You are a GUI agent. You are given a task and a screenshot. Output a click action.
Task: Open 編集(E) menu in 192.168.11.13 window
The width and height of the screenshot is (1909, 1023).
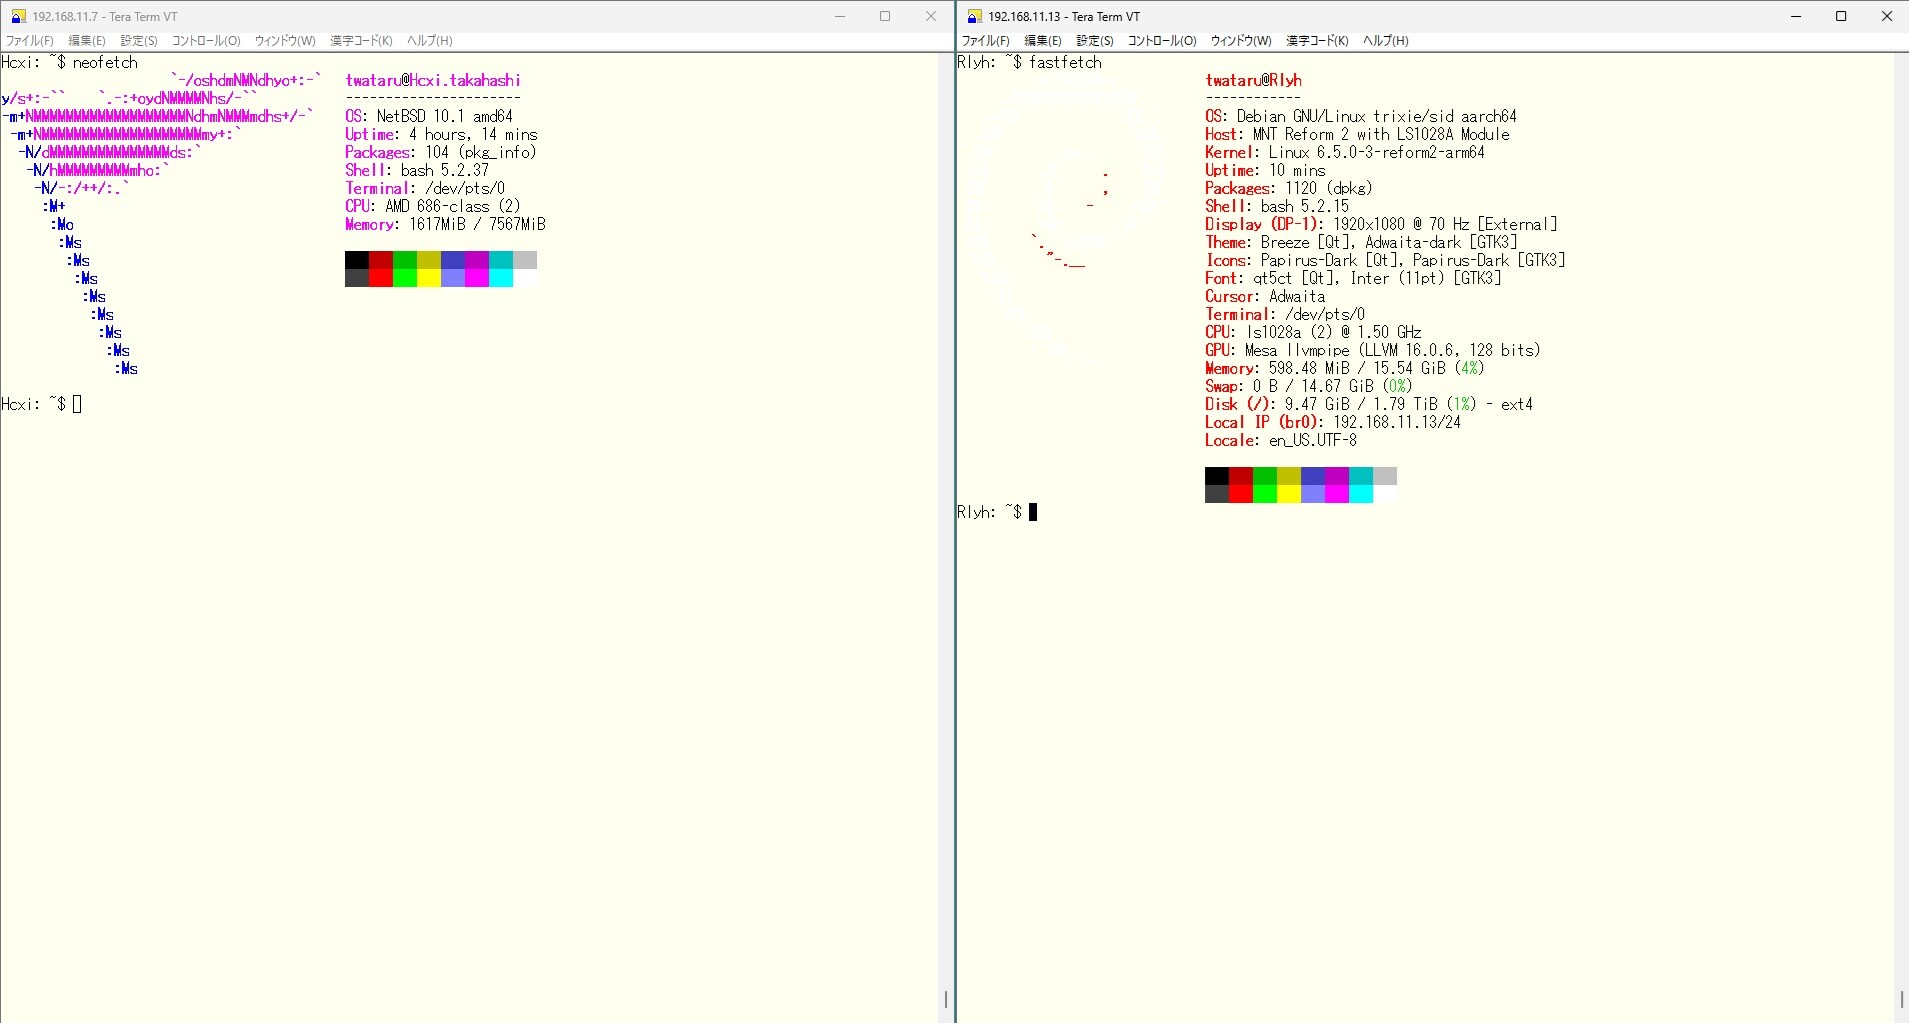coord(1043,41)
